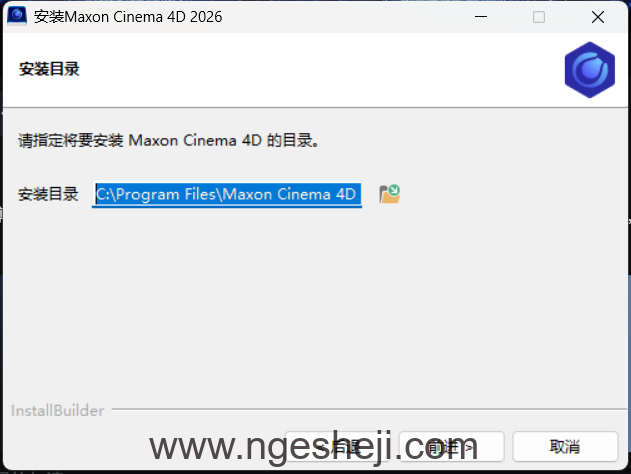Click the horizontal separator line beside InstallBuilder
Screen dimensions: 631x474
[x=369, y=410]
